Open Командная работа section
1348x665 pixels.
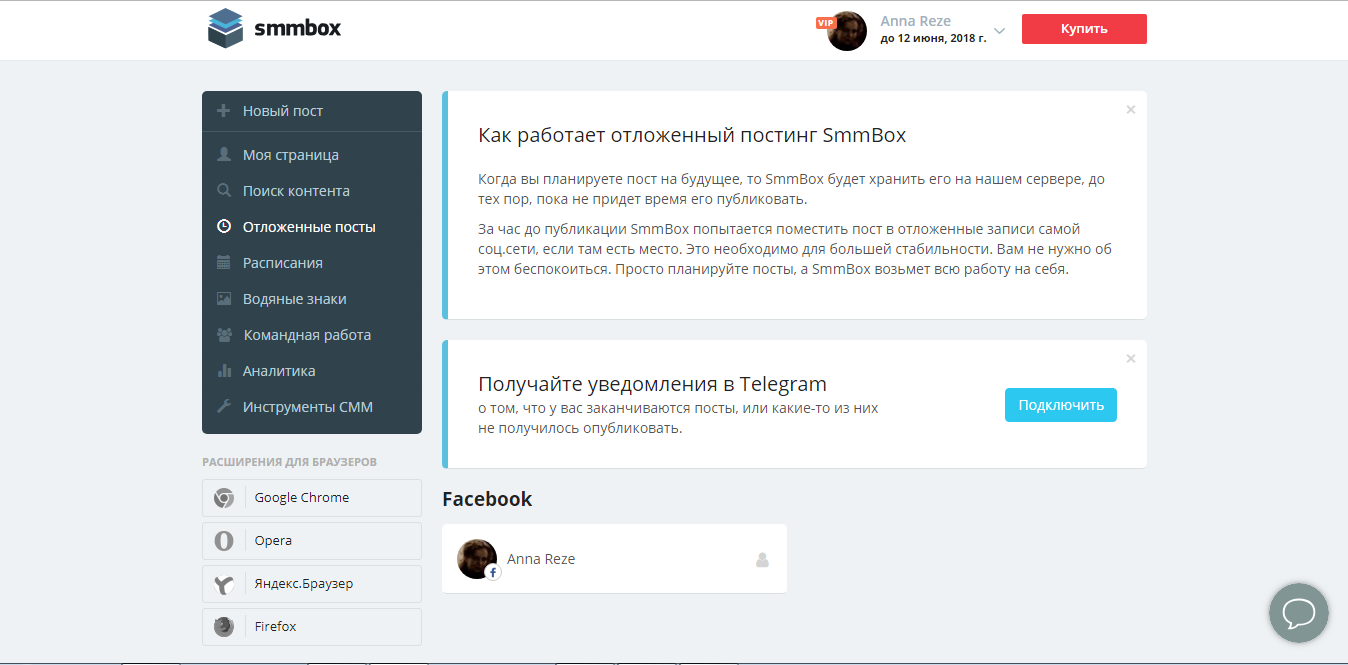pyautogui.click(x=312, y=335)
